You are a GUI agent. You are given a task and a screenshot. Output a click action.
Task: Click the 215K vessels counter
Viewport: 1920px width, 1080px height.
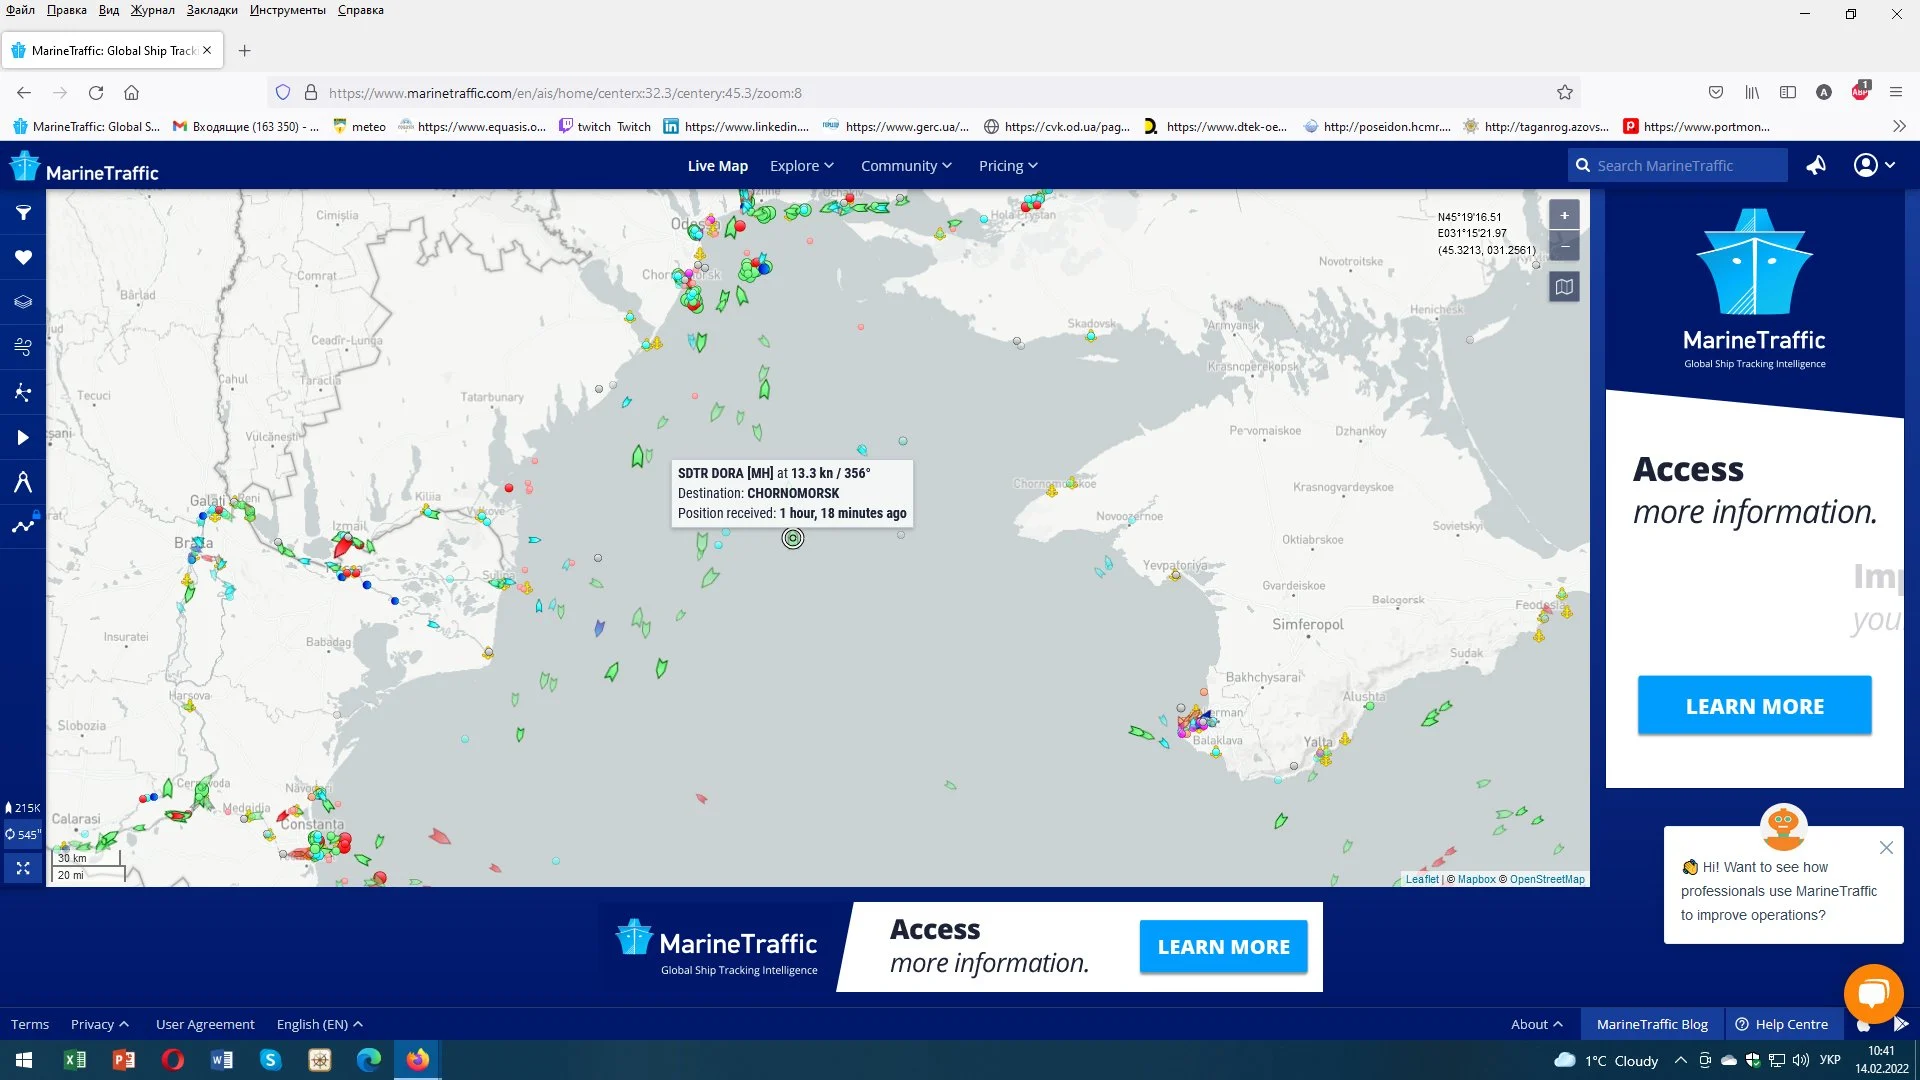click(x=23, y=808)
